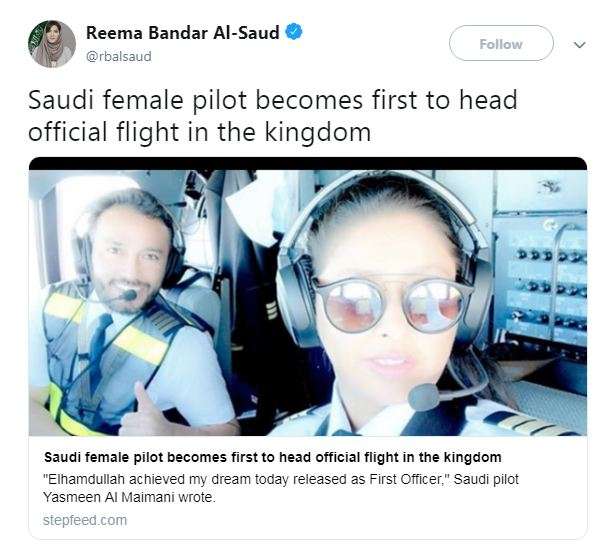Click the foreground pilot's headset microphone
Screen dimensions: 608x556
424,397
